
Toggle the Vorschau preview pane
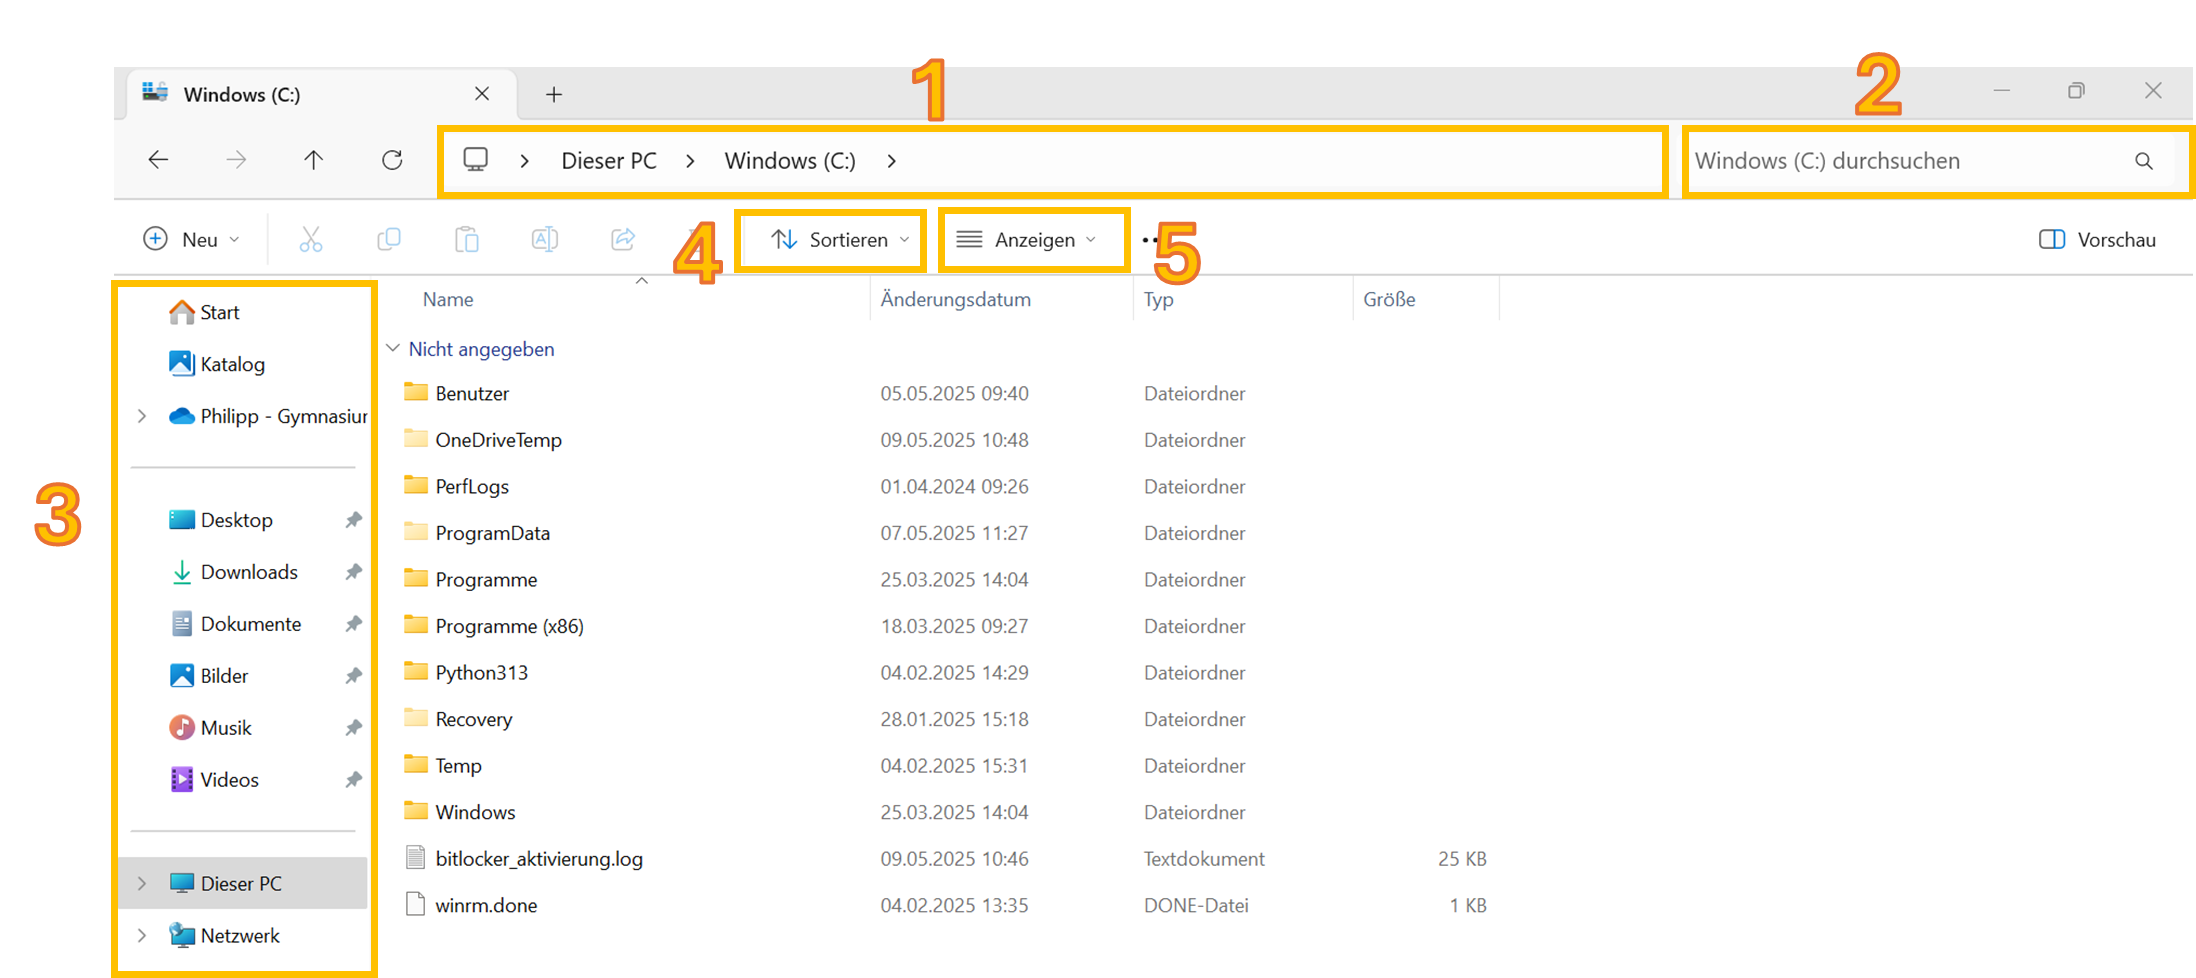pos(2098,240)
